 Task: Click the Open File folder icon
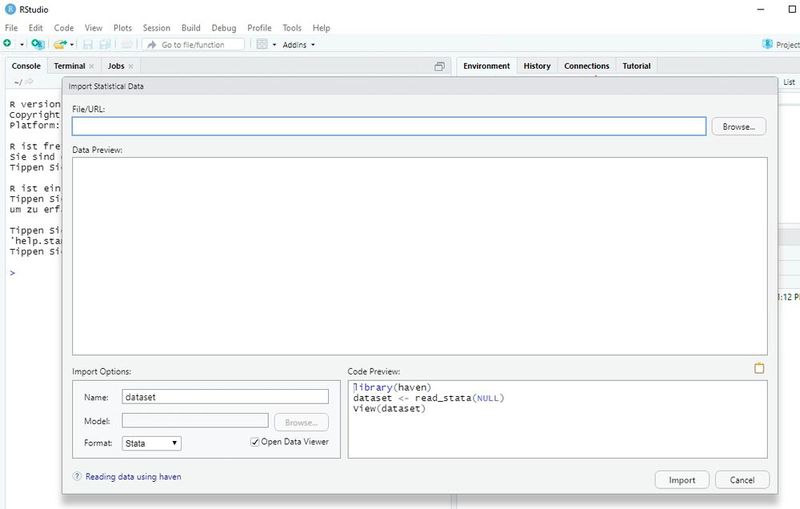[60, 44]
